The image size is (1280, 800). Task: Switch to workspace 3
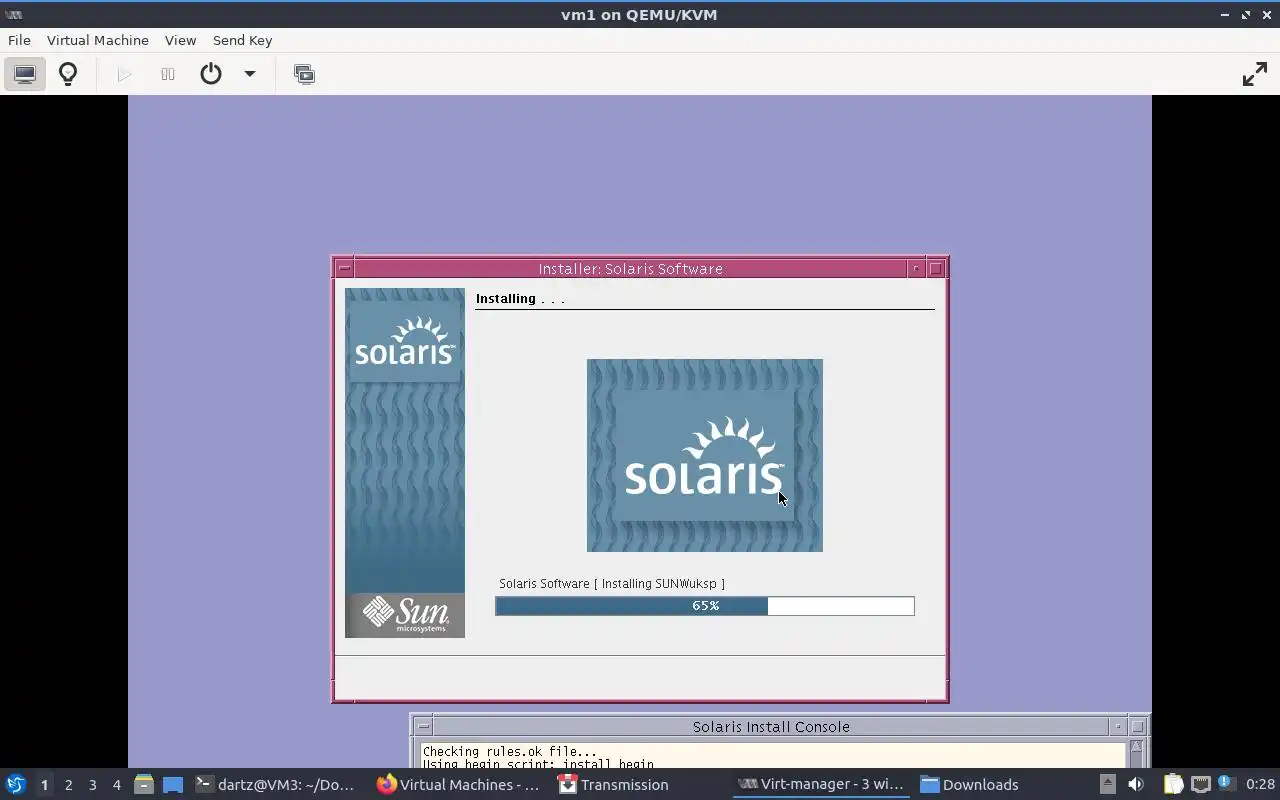(92, 785)
